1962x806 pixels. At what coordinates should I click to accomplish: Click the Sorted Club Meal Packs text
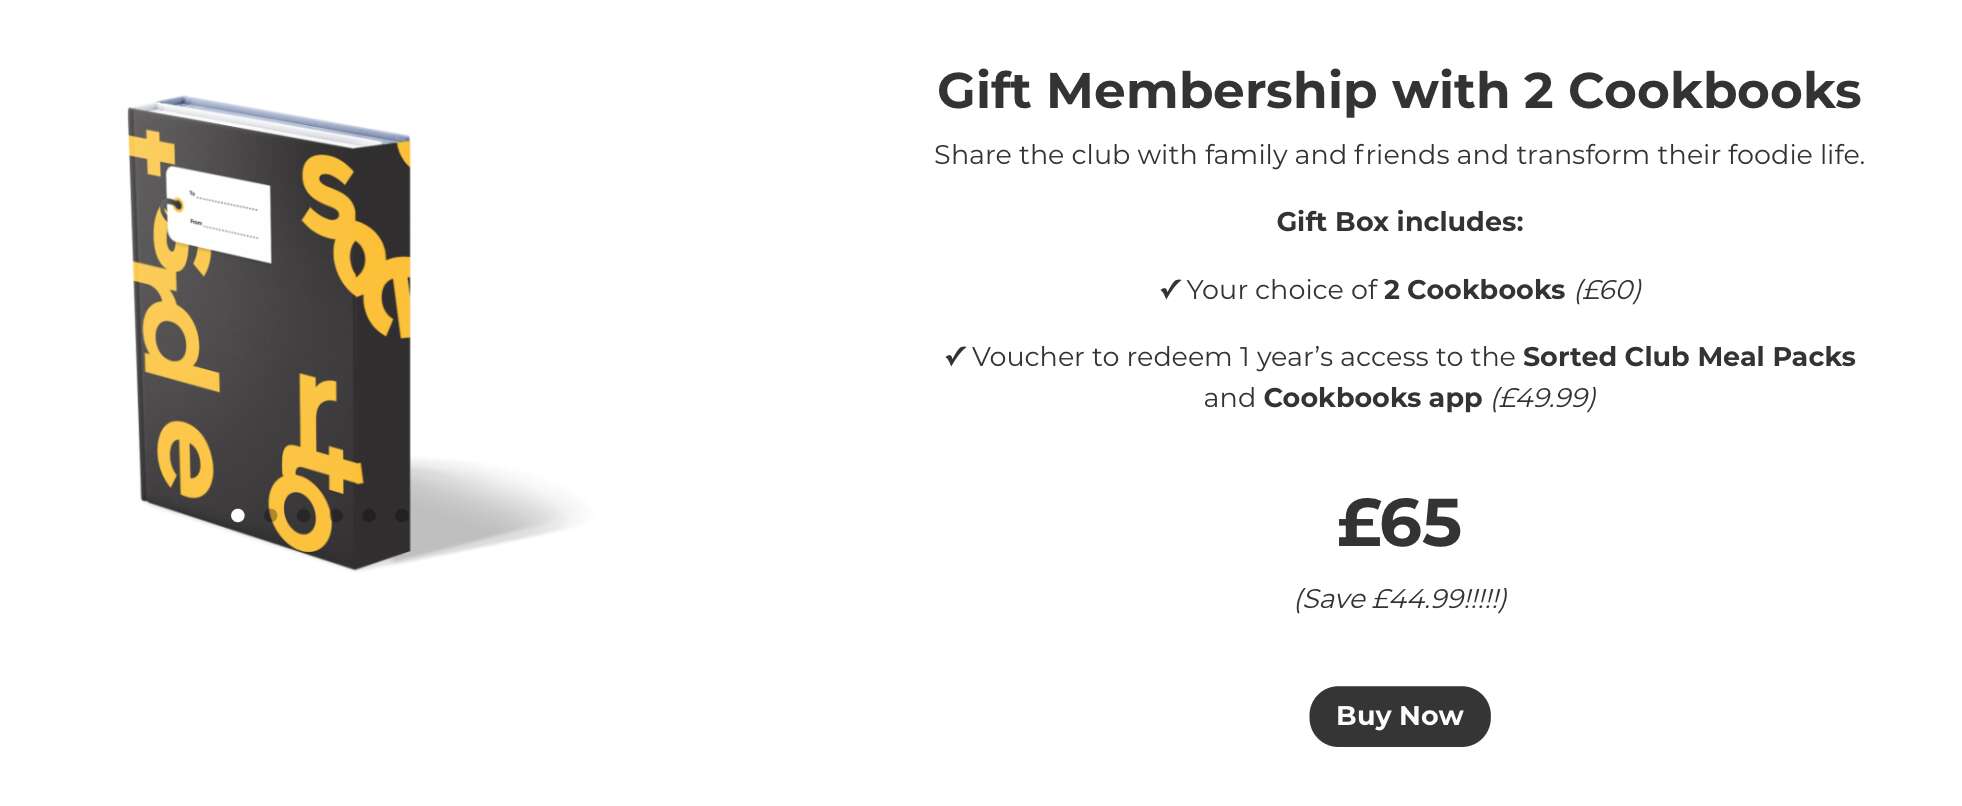(x=1688, y=357)
